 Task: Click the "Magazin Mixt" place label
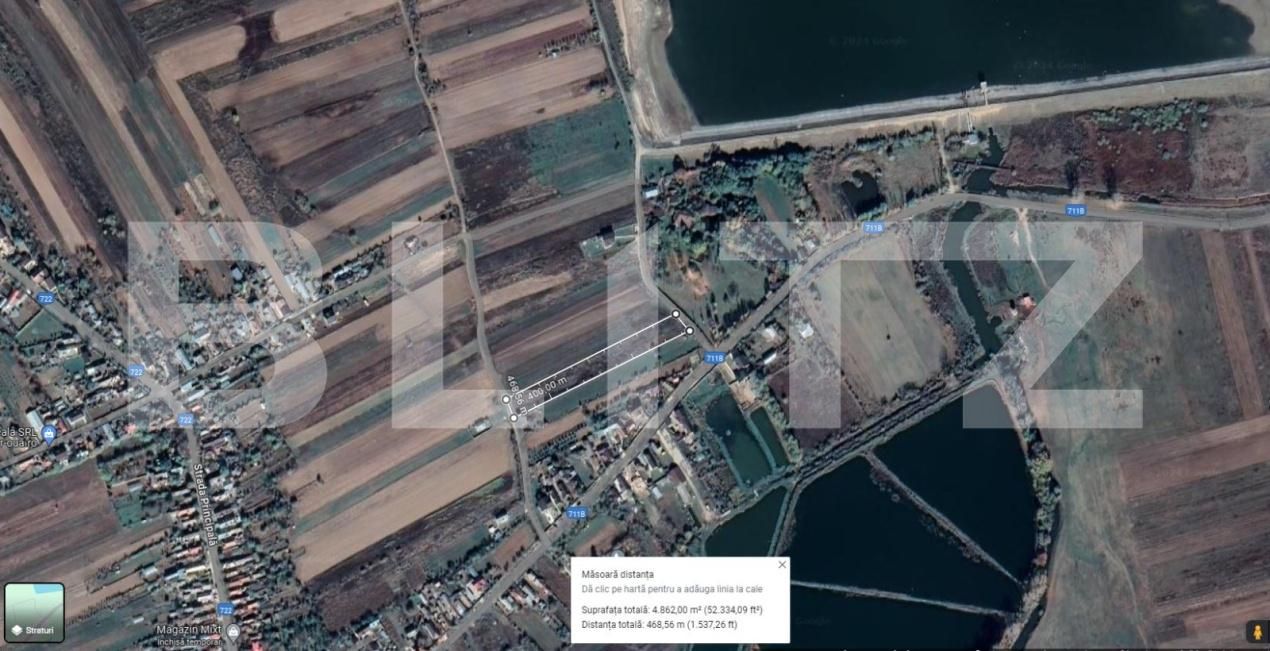[190, 630]
